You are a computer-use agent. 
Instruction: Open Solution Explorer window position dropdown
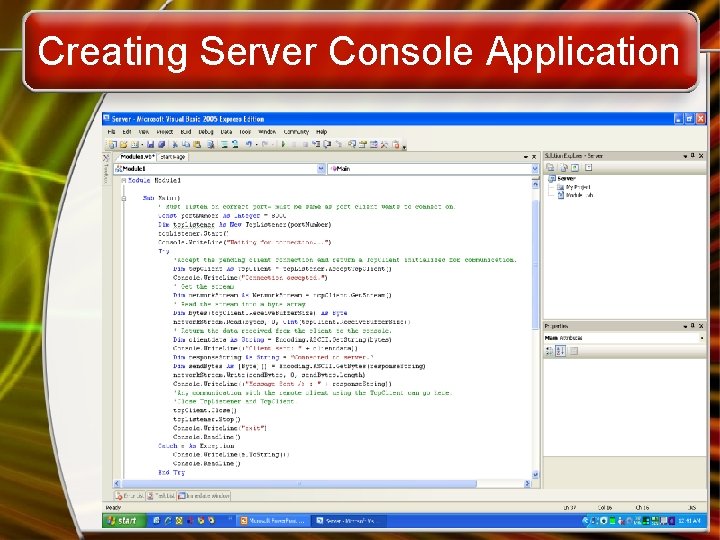(x=685, y=156)
